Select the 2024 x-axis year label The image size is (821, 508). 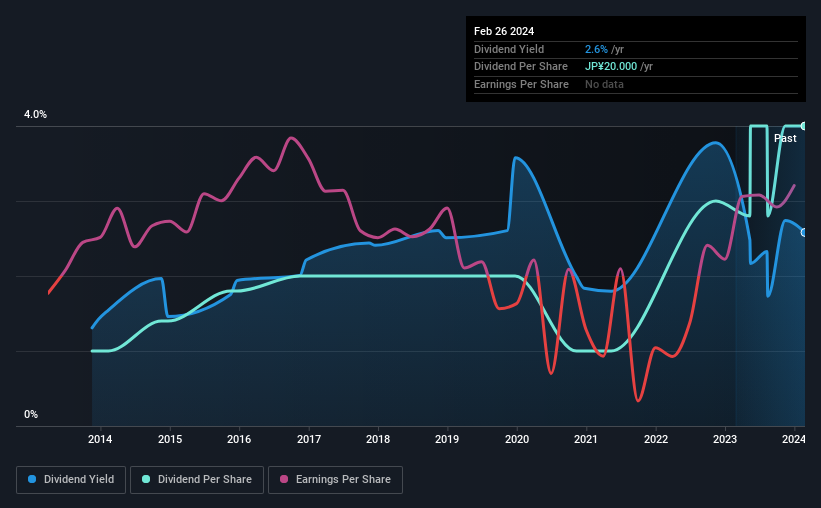click(x=794, y=439)
